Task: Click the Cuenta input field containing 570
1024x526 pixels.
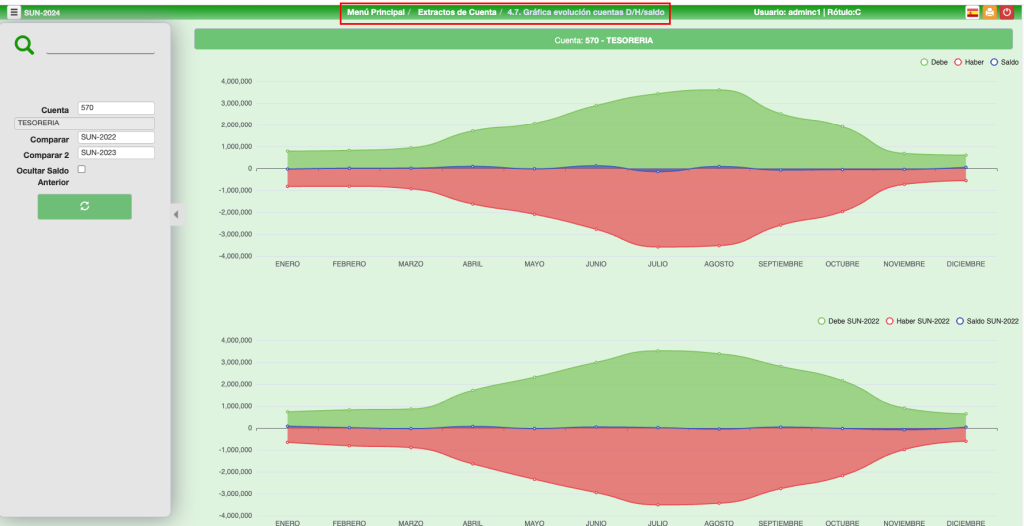Action: tap(116, 108)
